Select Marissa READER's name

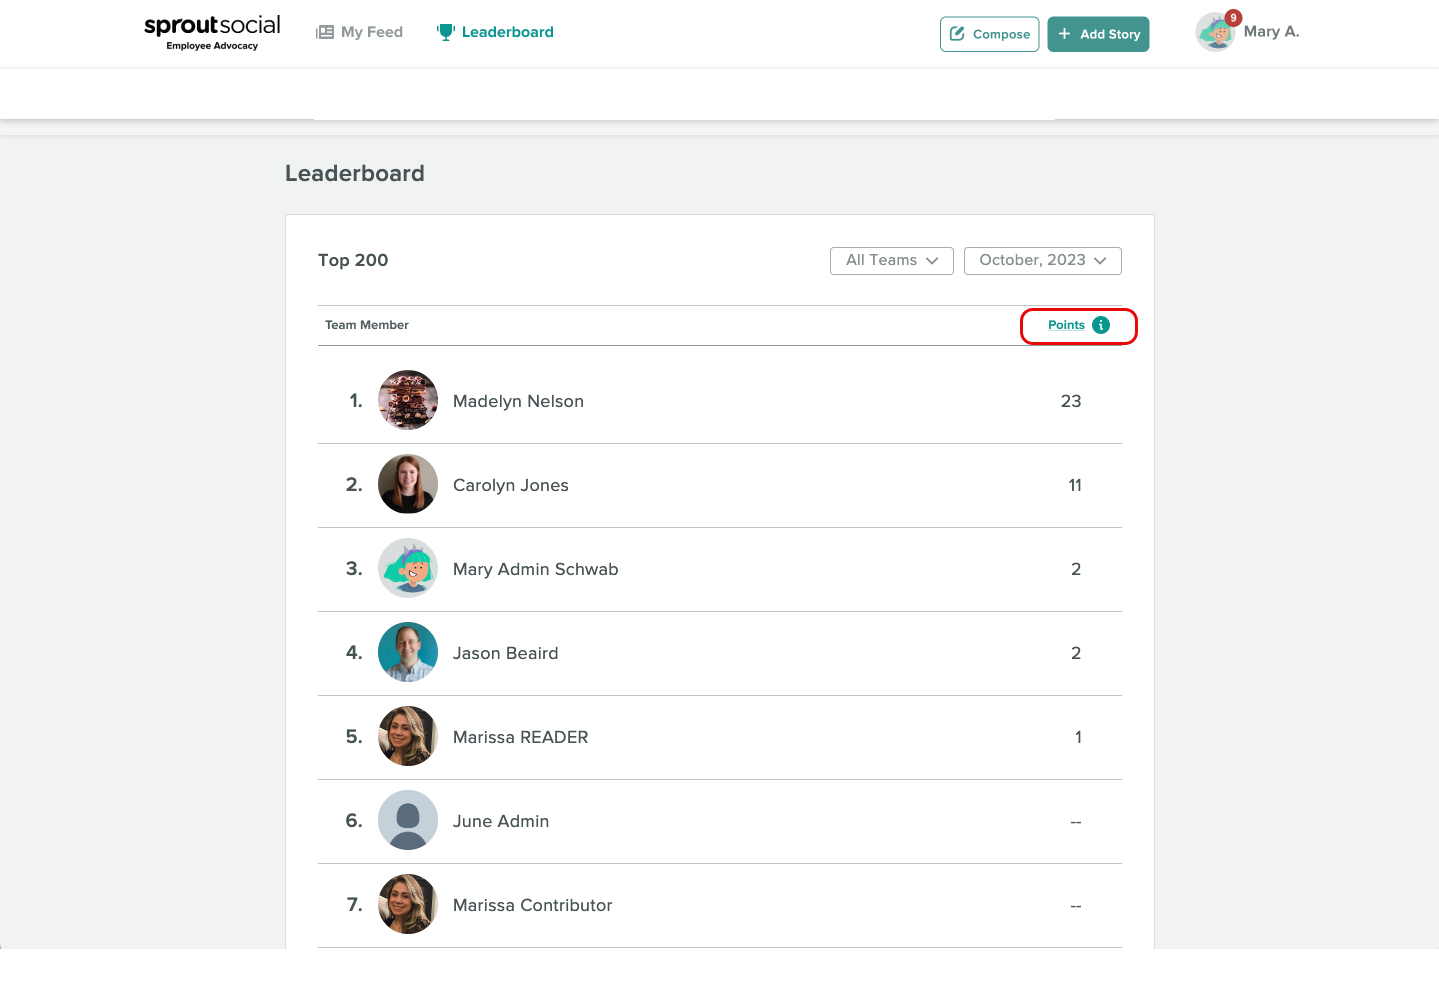click(521, 737)
